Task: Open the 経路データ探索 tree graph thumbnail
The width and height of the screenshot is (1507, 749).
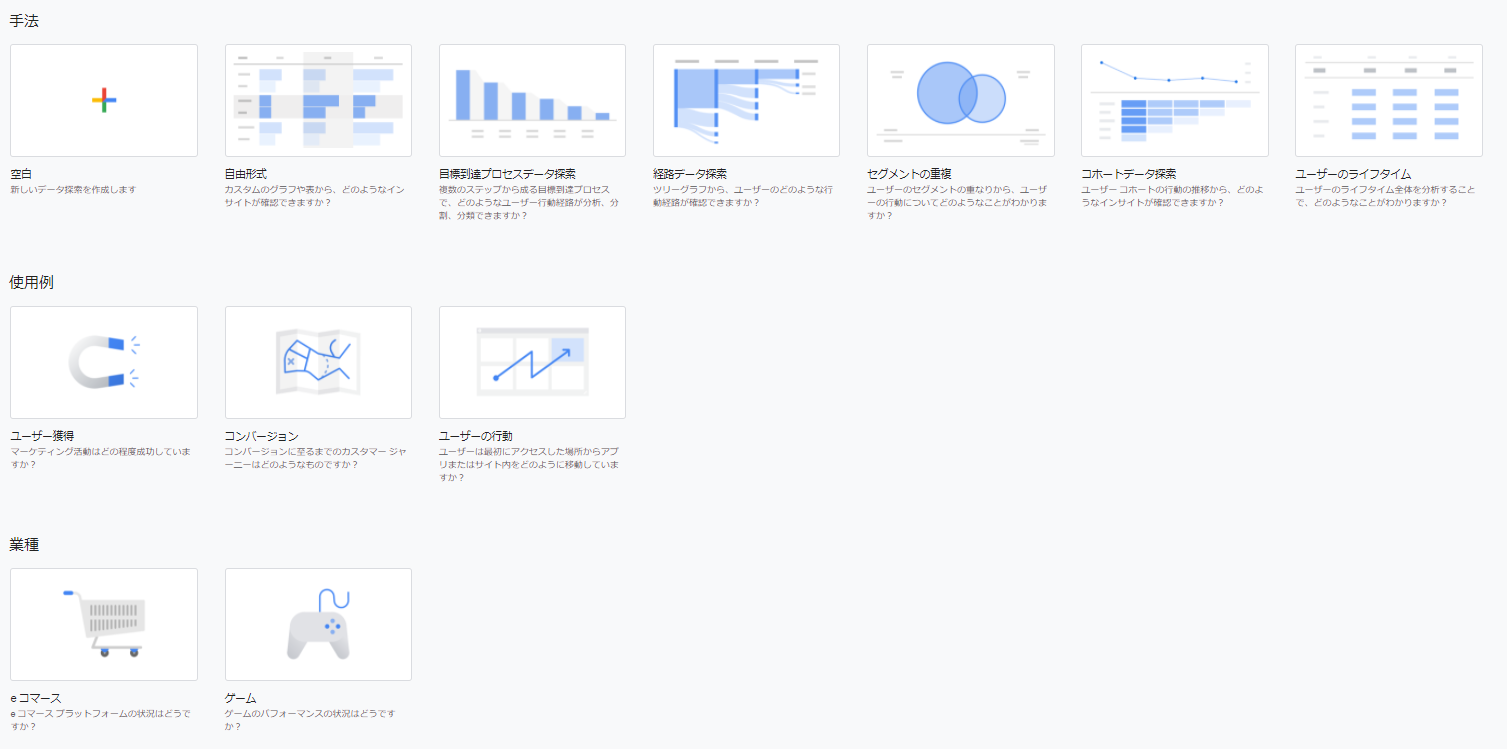Action: (x=746, y=100)
